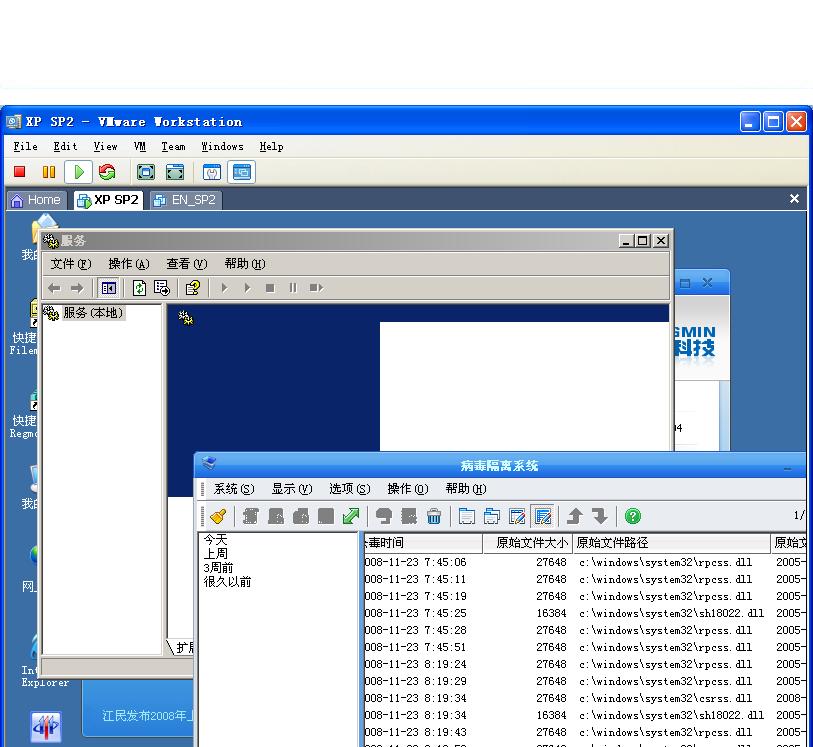Screen dimensions: 813x747
Task: Enter full screen mode from VMware toolbar
Action: pyautogui.click(x=146, y=172)
